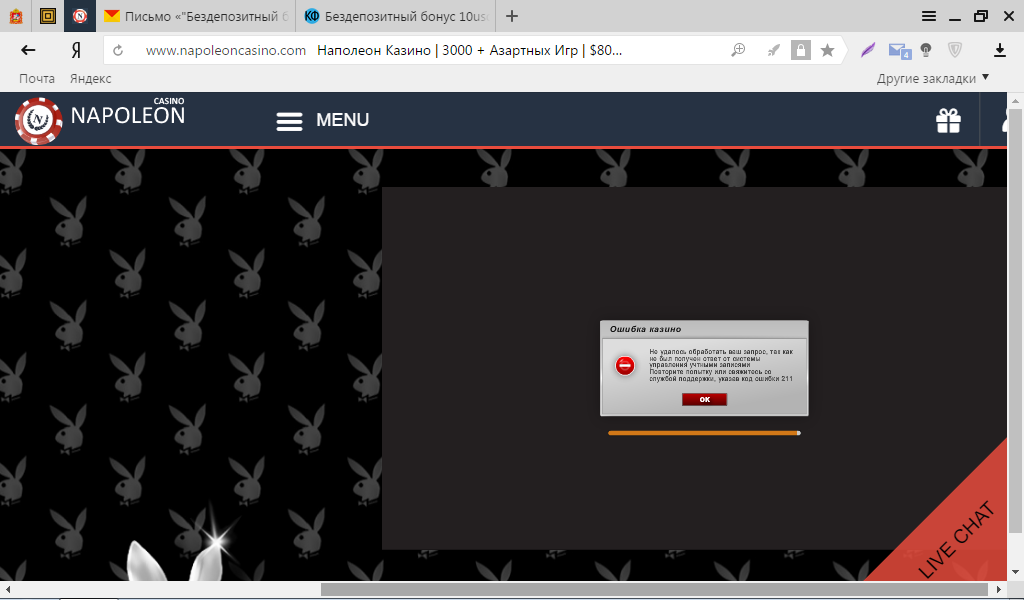Click the purple feather extension icon

868,50
